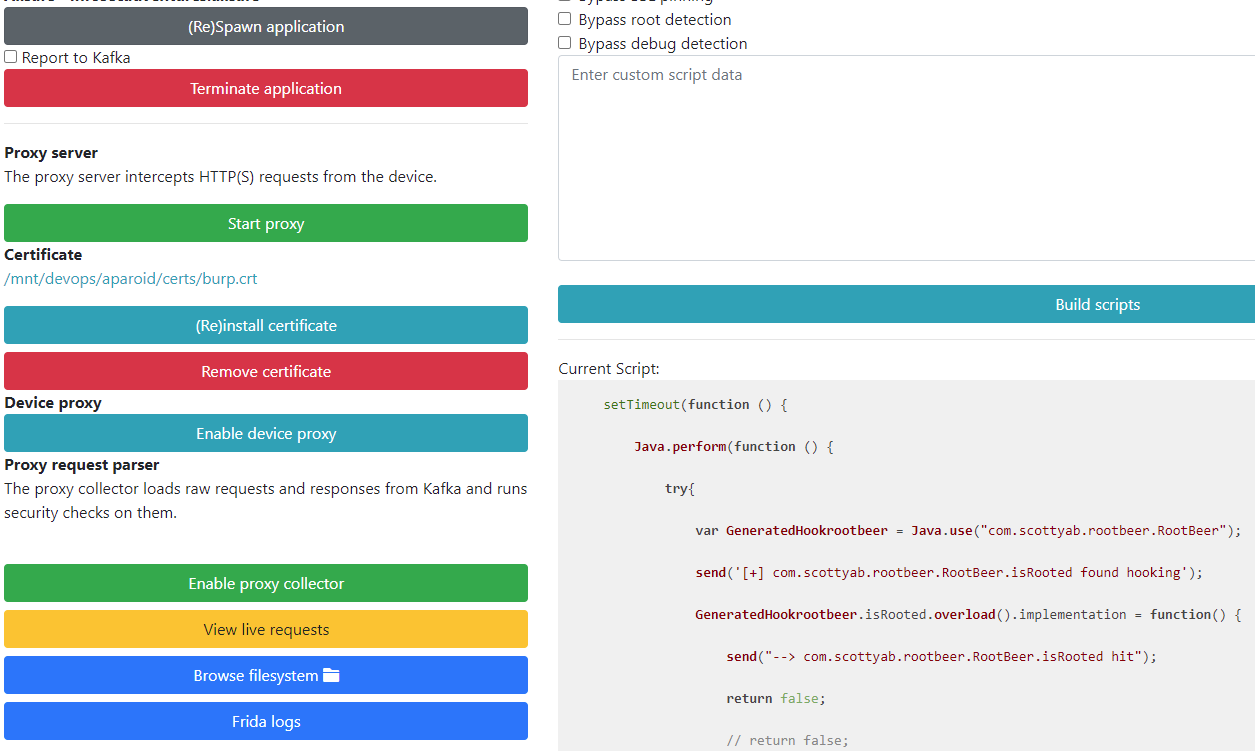Click the setTimeout line in script

pyautogui.click(x=695, y=405)
